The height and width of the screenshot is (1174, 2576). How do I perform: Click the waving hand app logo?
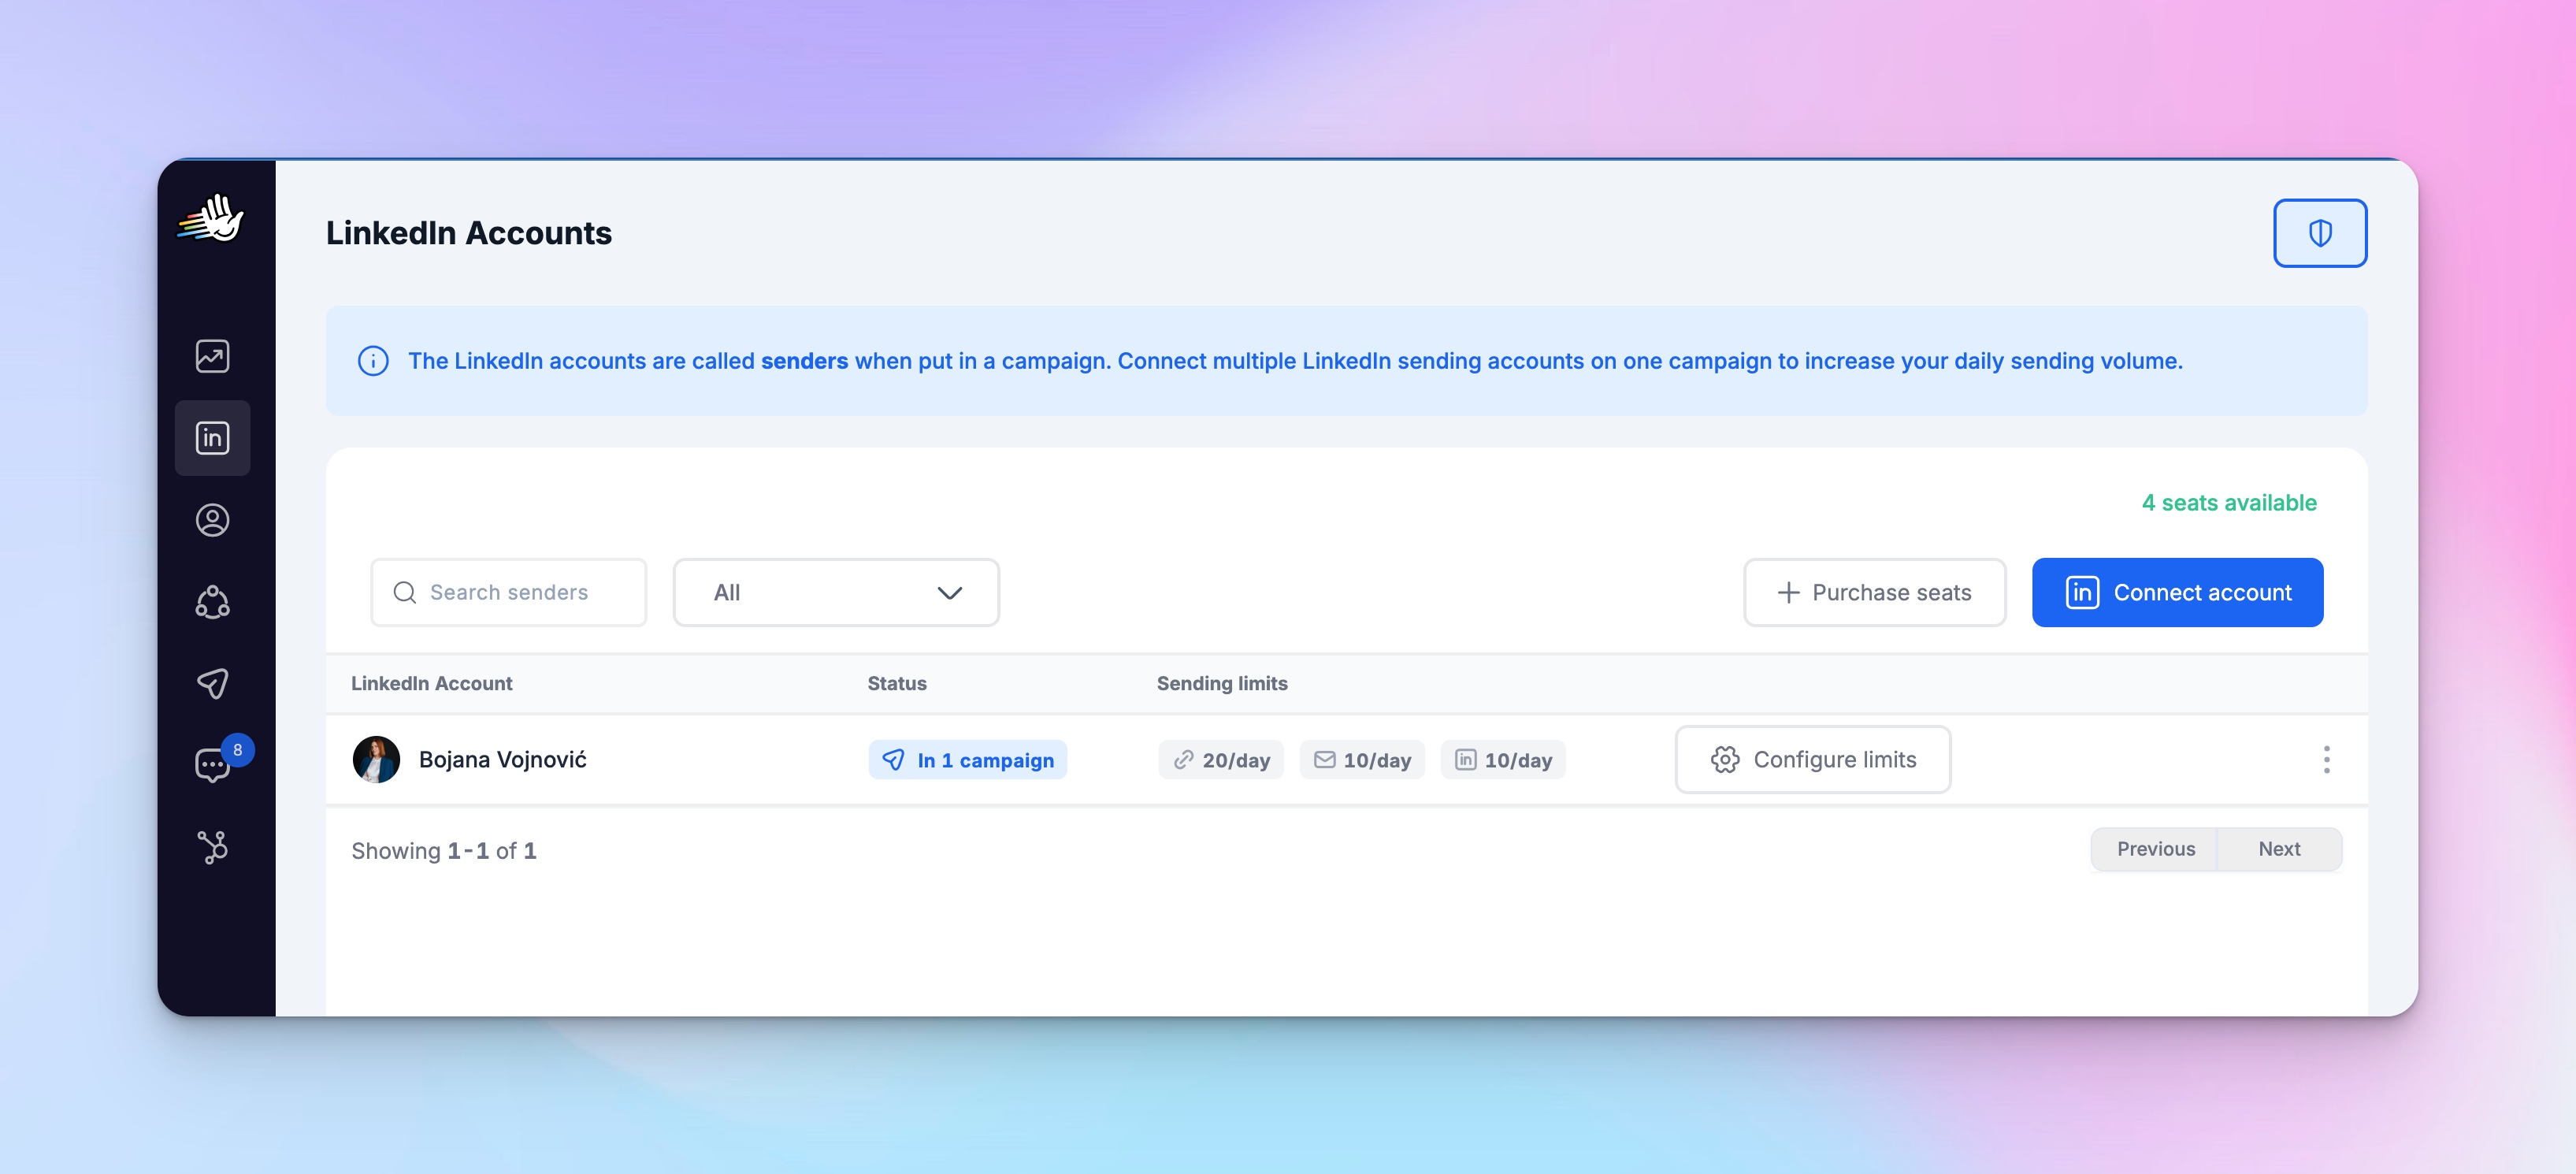211,218
